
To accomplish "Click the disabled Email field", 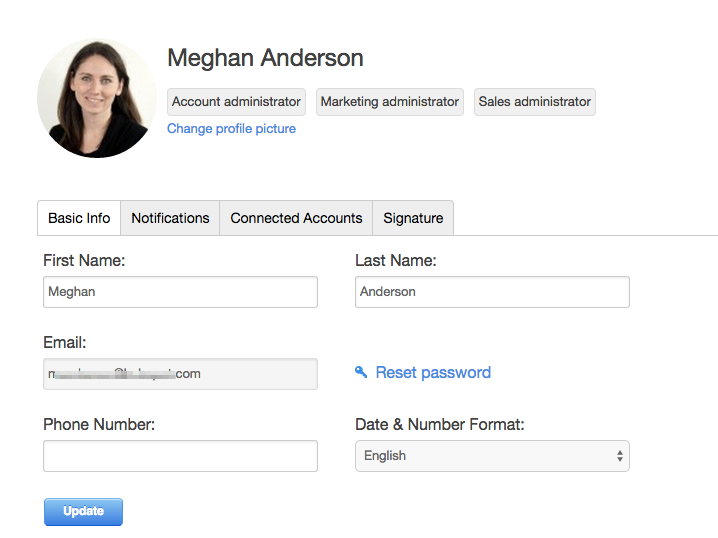I will [180, 374].
